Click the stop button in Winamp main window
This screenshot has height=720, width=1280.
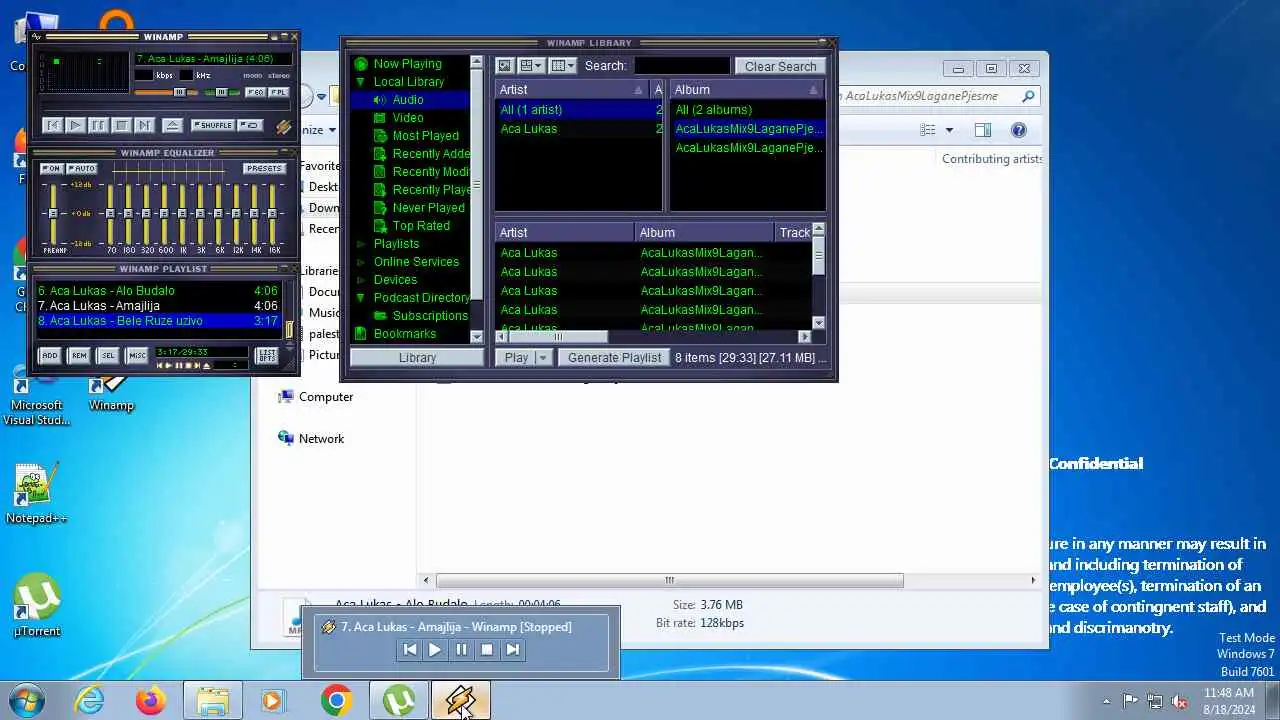(121, 125)
